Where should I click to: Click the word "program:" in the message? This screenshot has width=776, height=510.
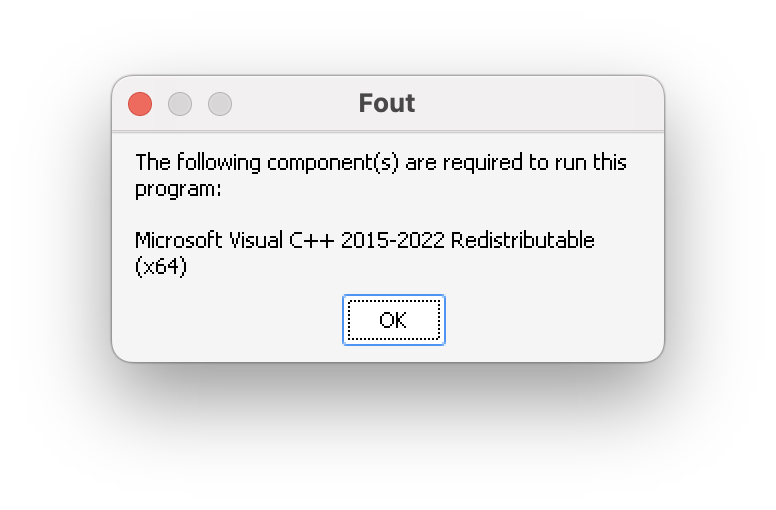(x=178, y=189)
